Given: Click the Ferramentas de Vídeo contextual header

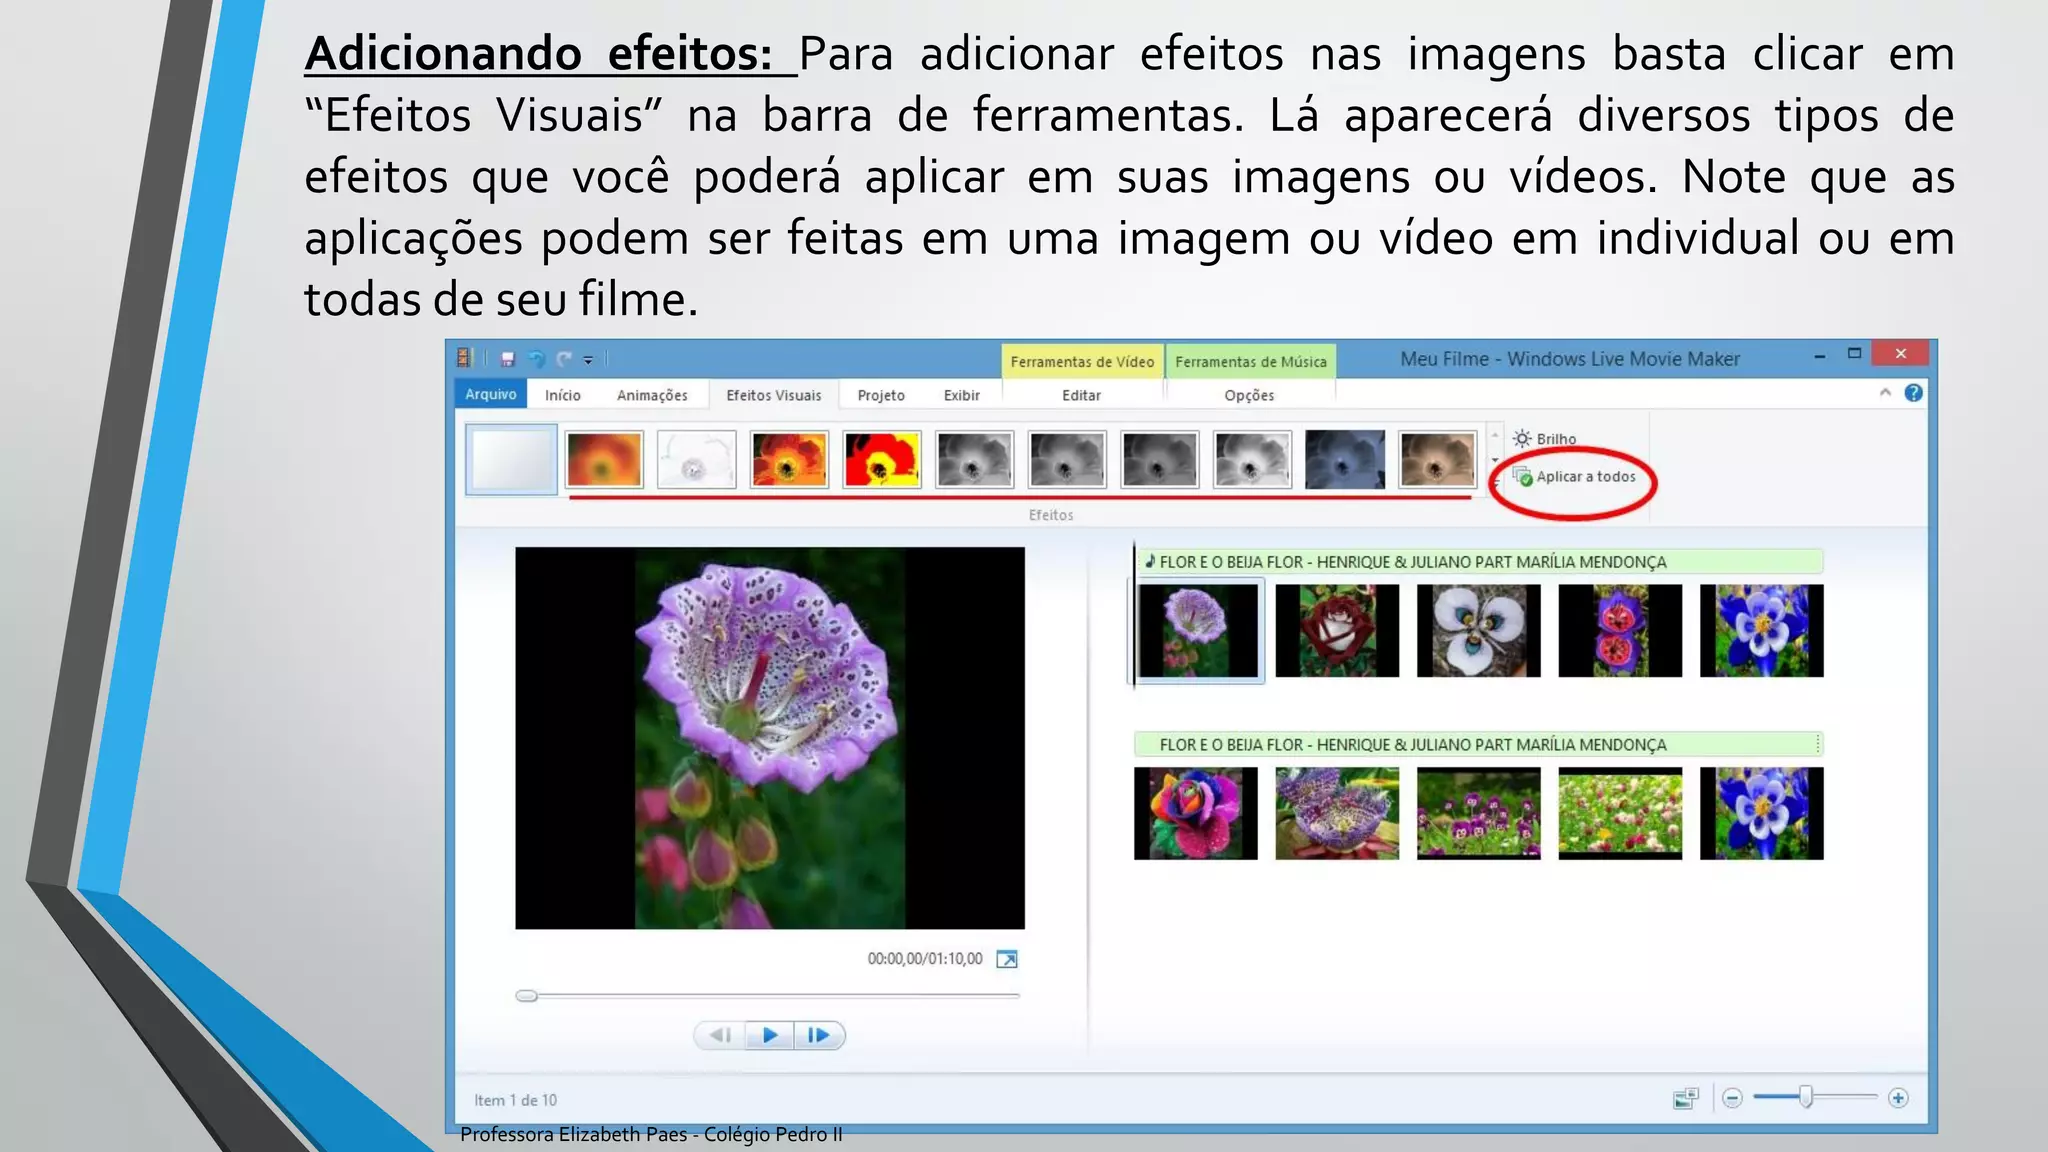Looking at the screenshot, I should tap(1082, 361).
